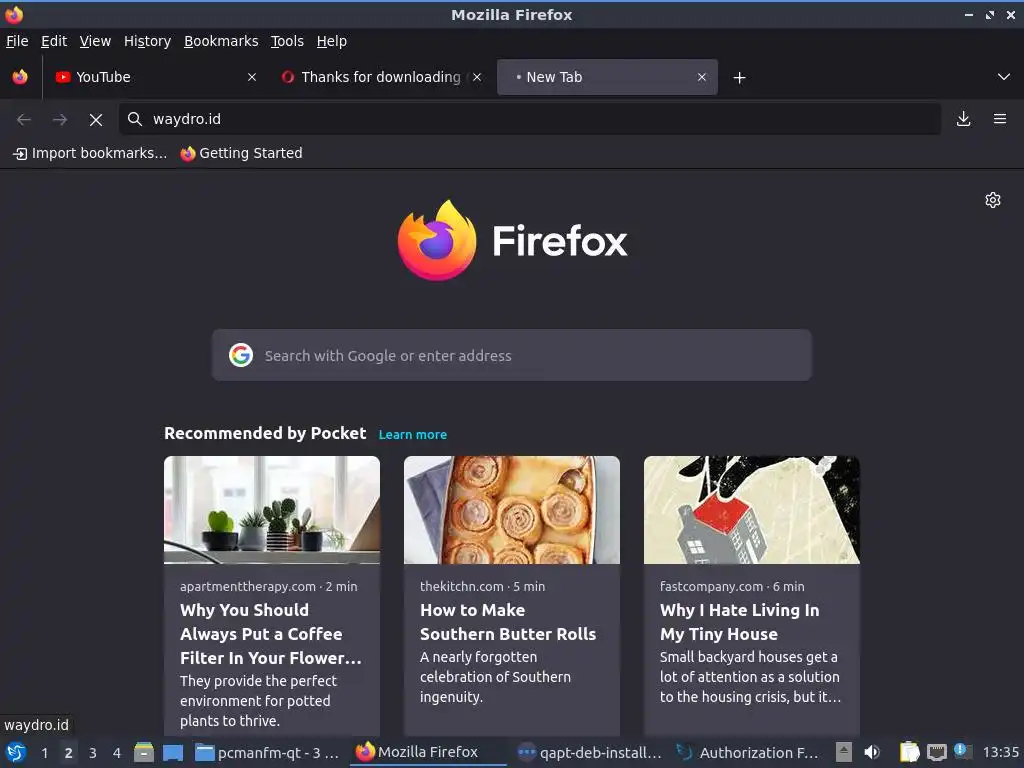Click Import bookmarks in the bookmarks toolbar
Screen dimensions: 1024x768
tap(90, 153)
